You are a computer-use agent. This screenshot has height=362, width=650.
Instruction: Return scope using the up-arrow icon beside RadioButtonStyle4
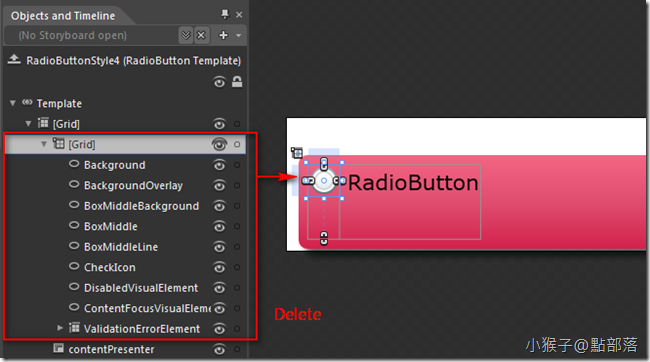point(14,60)
